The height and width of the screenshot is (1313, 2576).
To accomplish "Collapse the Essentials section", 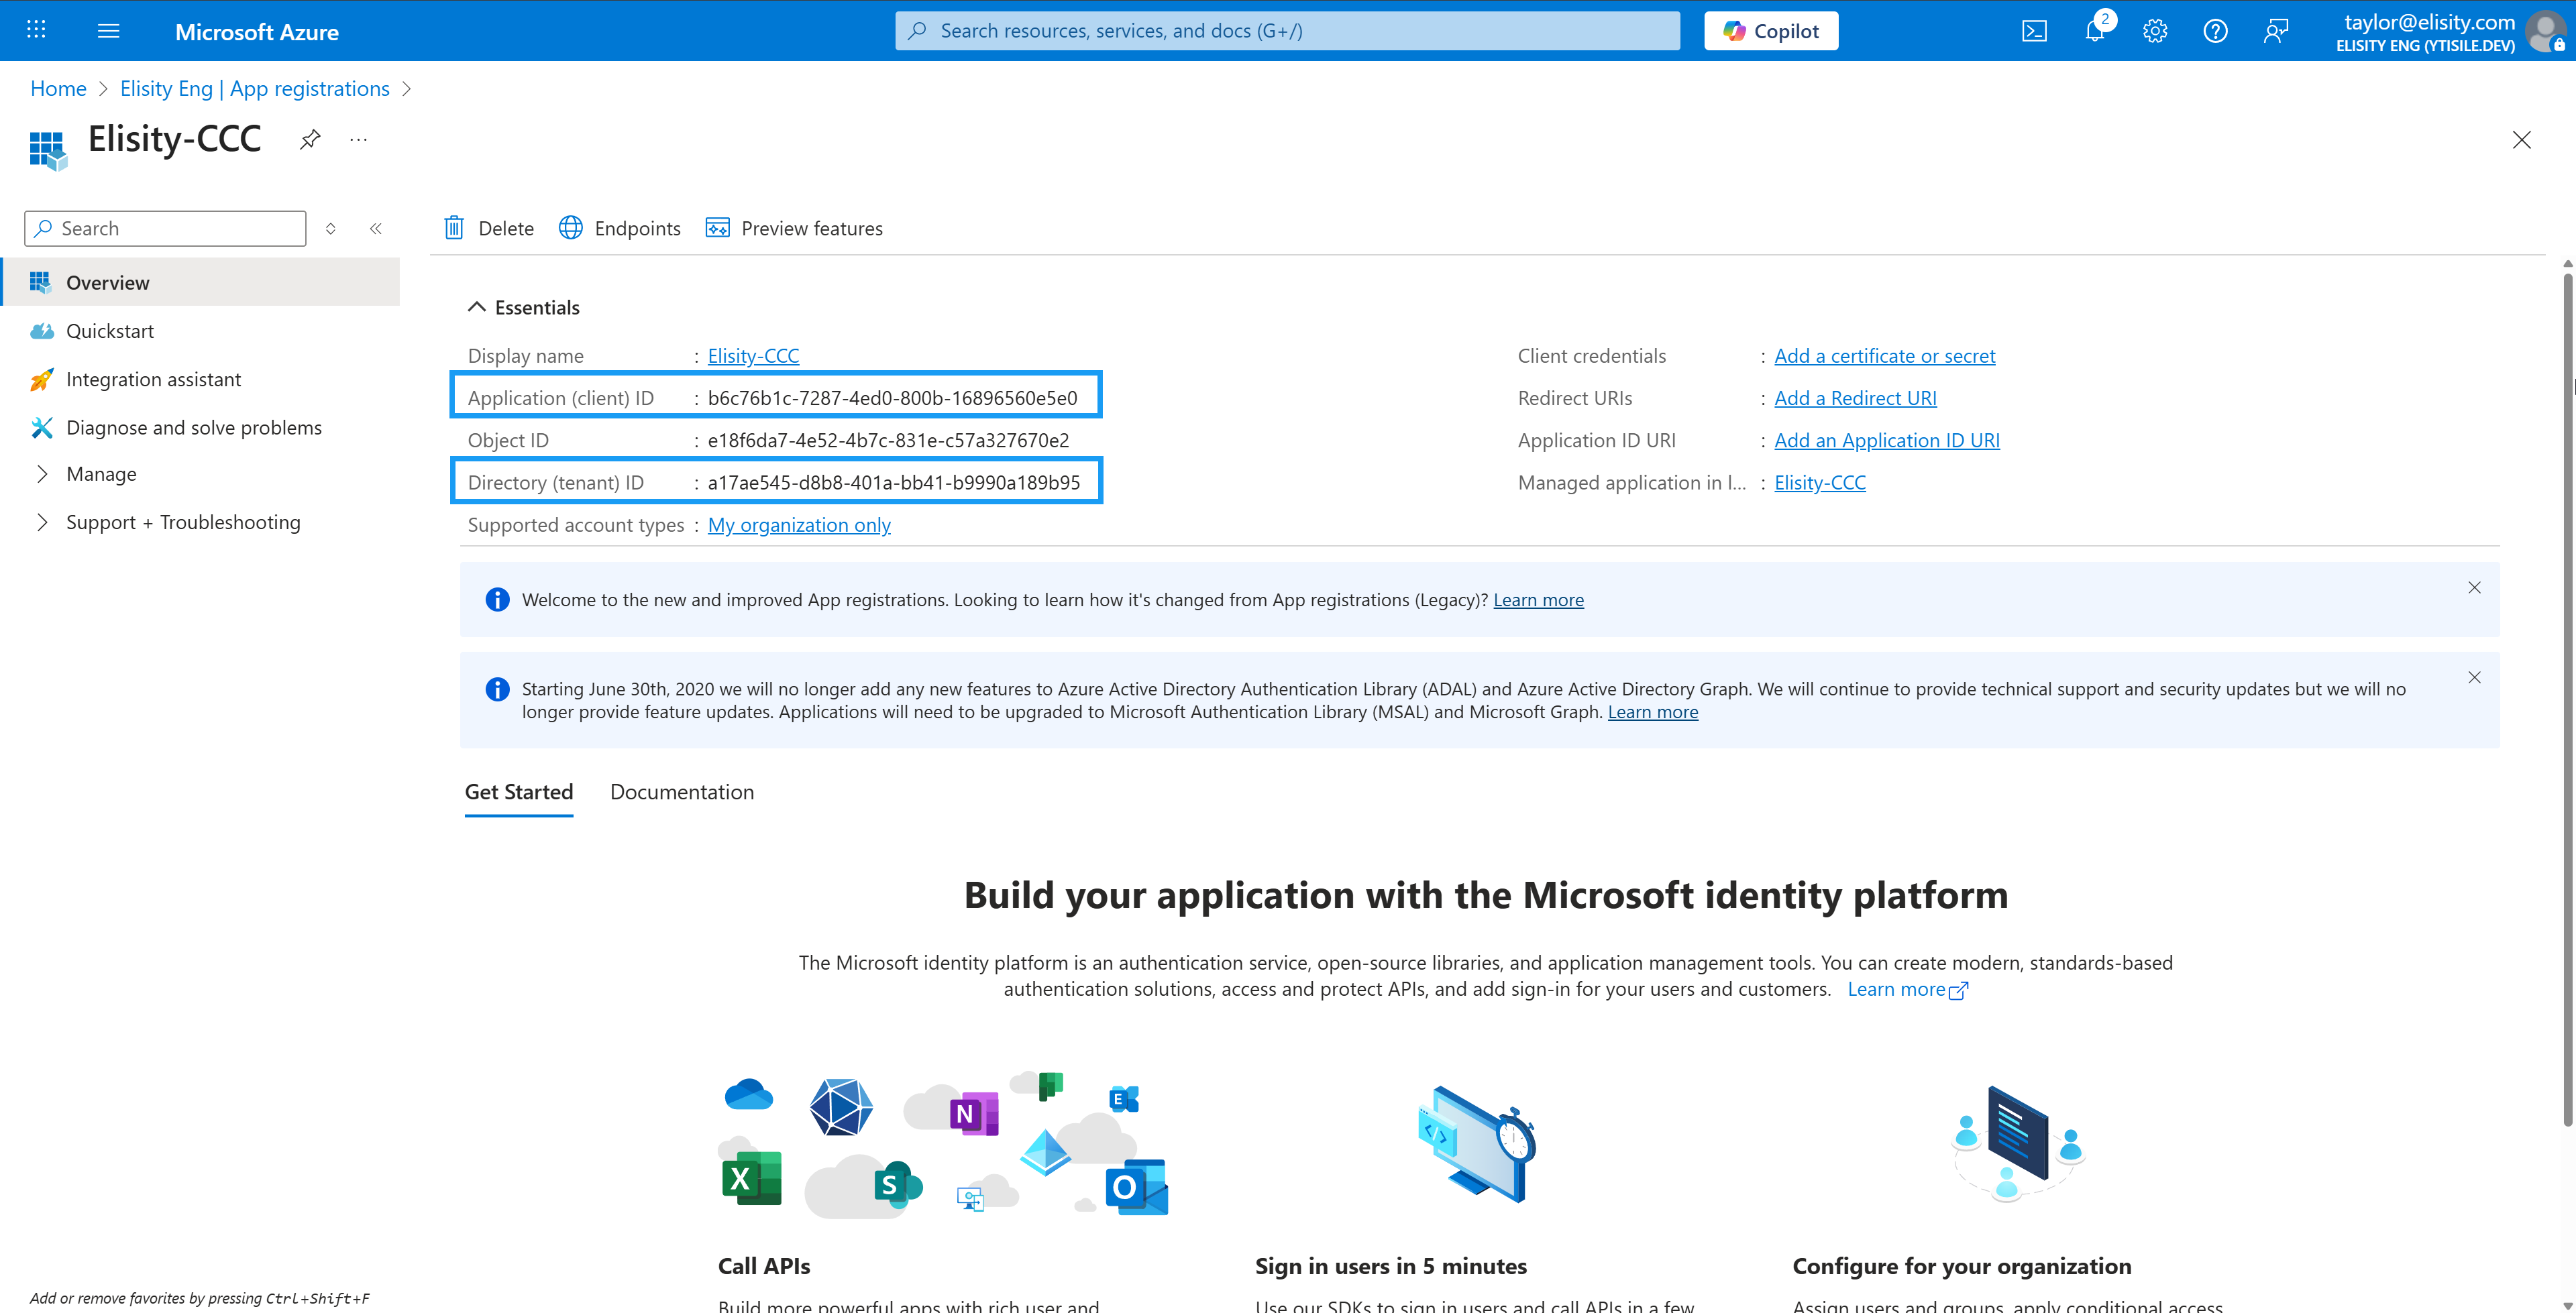I will (x=477, y=307).
